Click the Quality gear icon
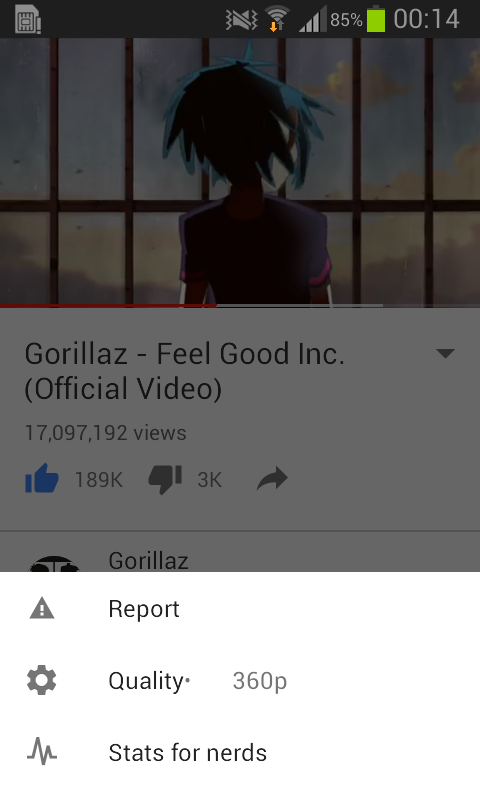480x800 pixels. point(42,680)
